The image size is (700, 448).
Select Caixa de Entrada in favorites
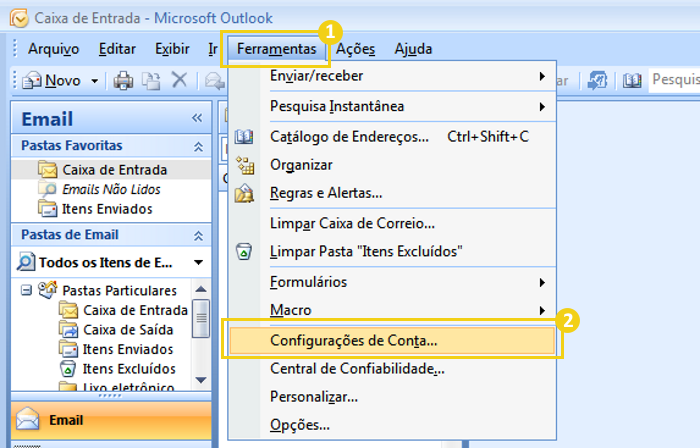click(x=111, y=170)
